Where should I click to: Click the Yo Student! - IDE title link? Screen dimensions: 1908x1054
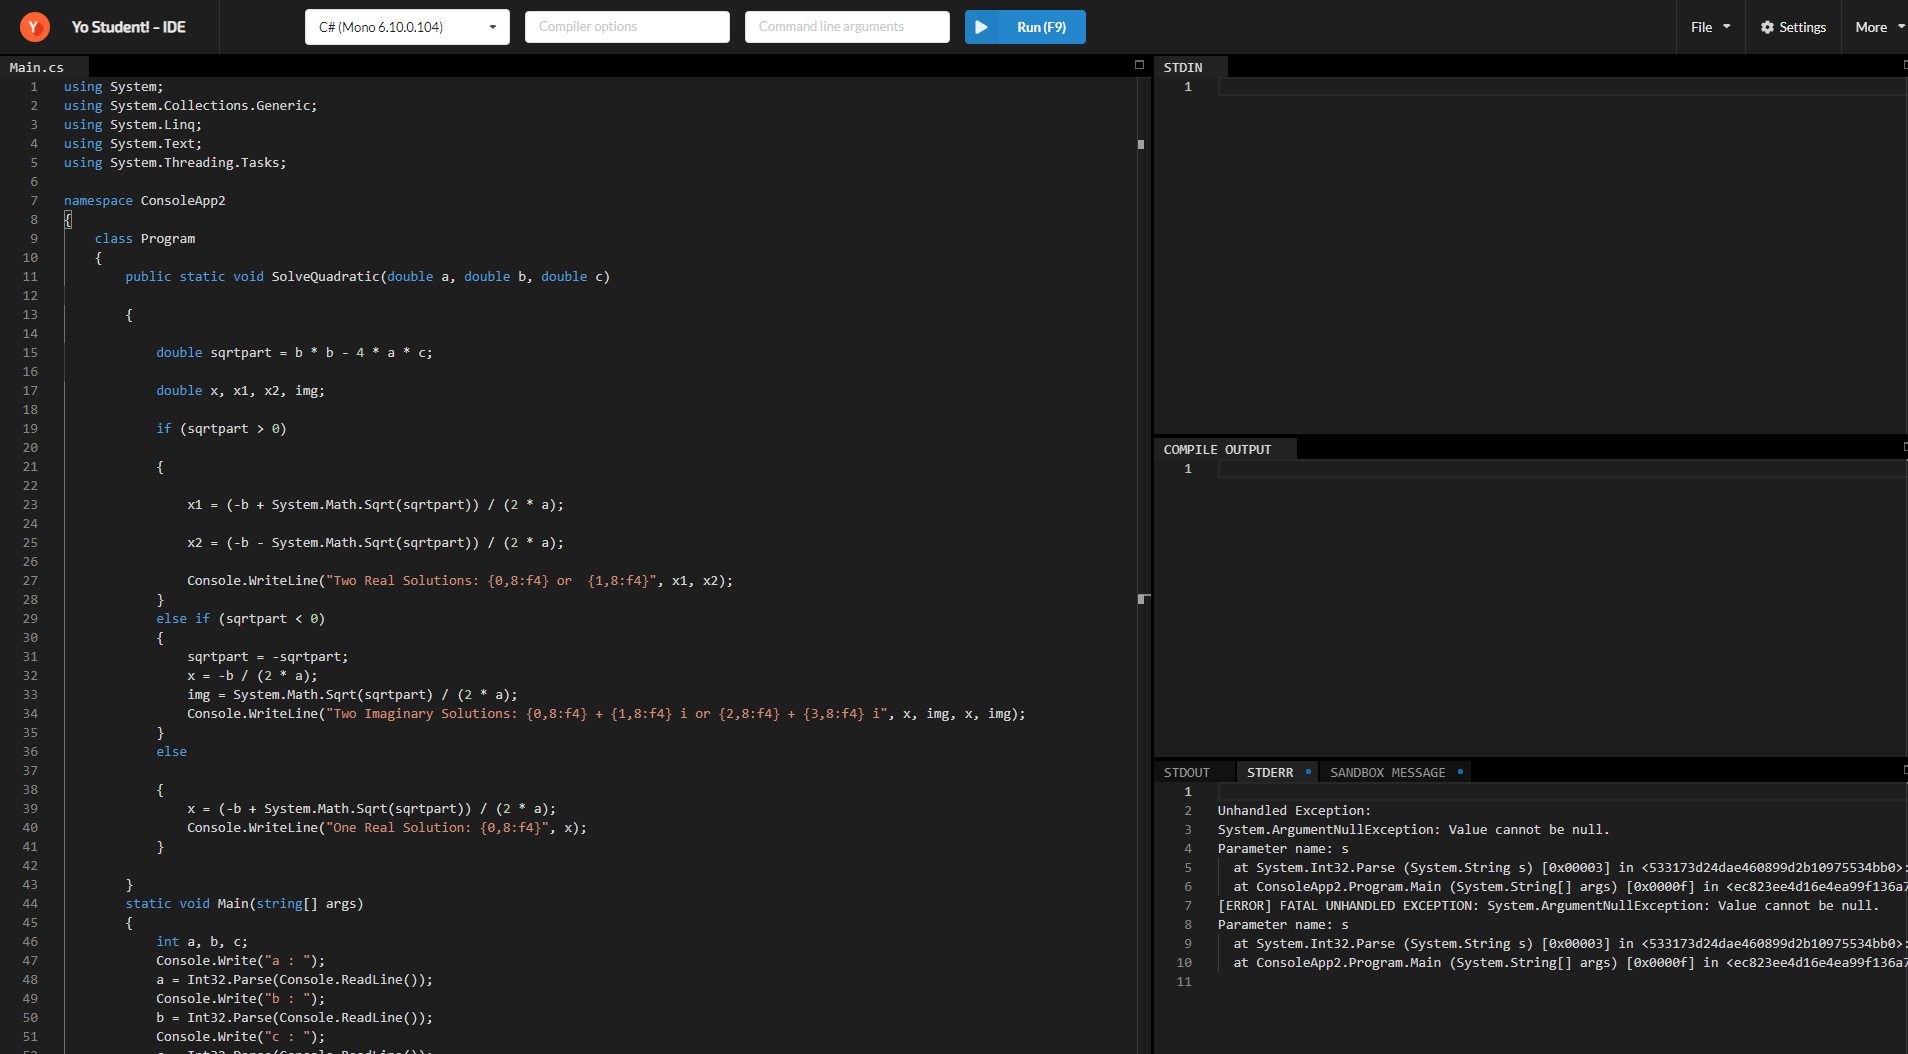(128, 27)
